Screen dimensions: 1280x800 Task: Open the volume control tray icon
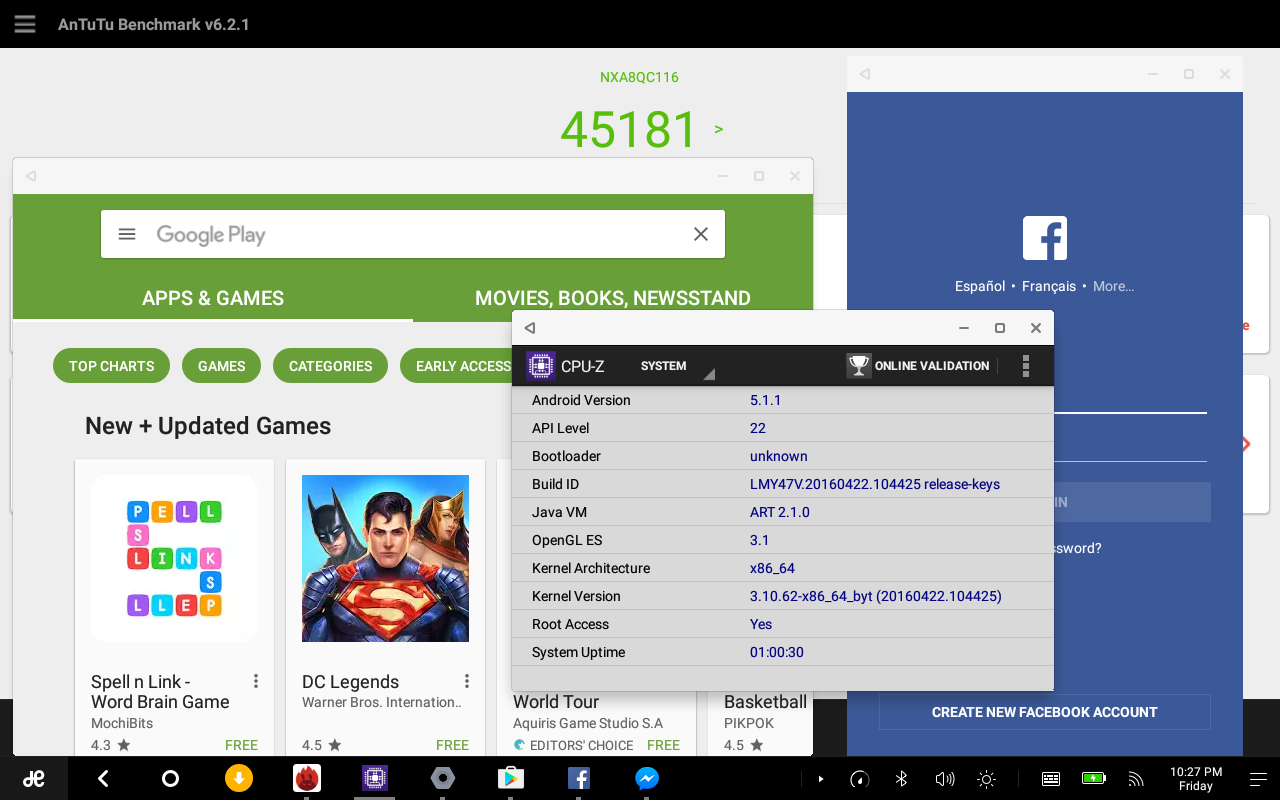point(944,778)
